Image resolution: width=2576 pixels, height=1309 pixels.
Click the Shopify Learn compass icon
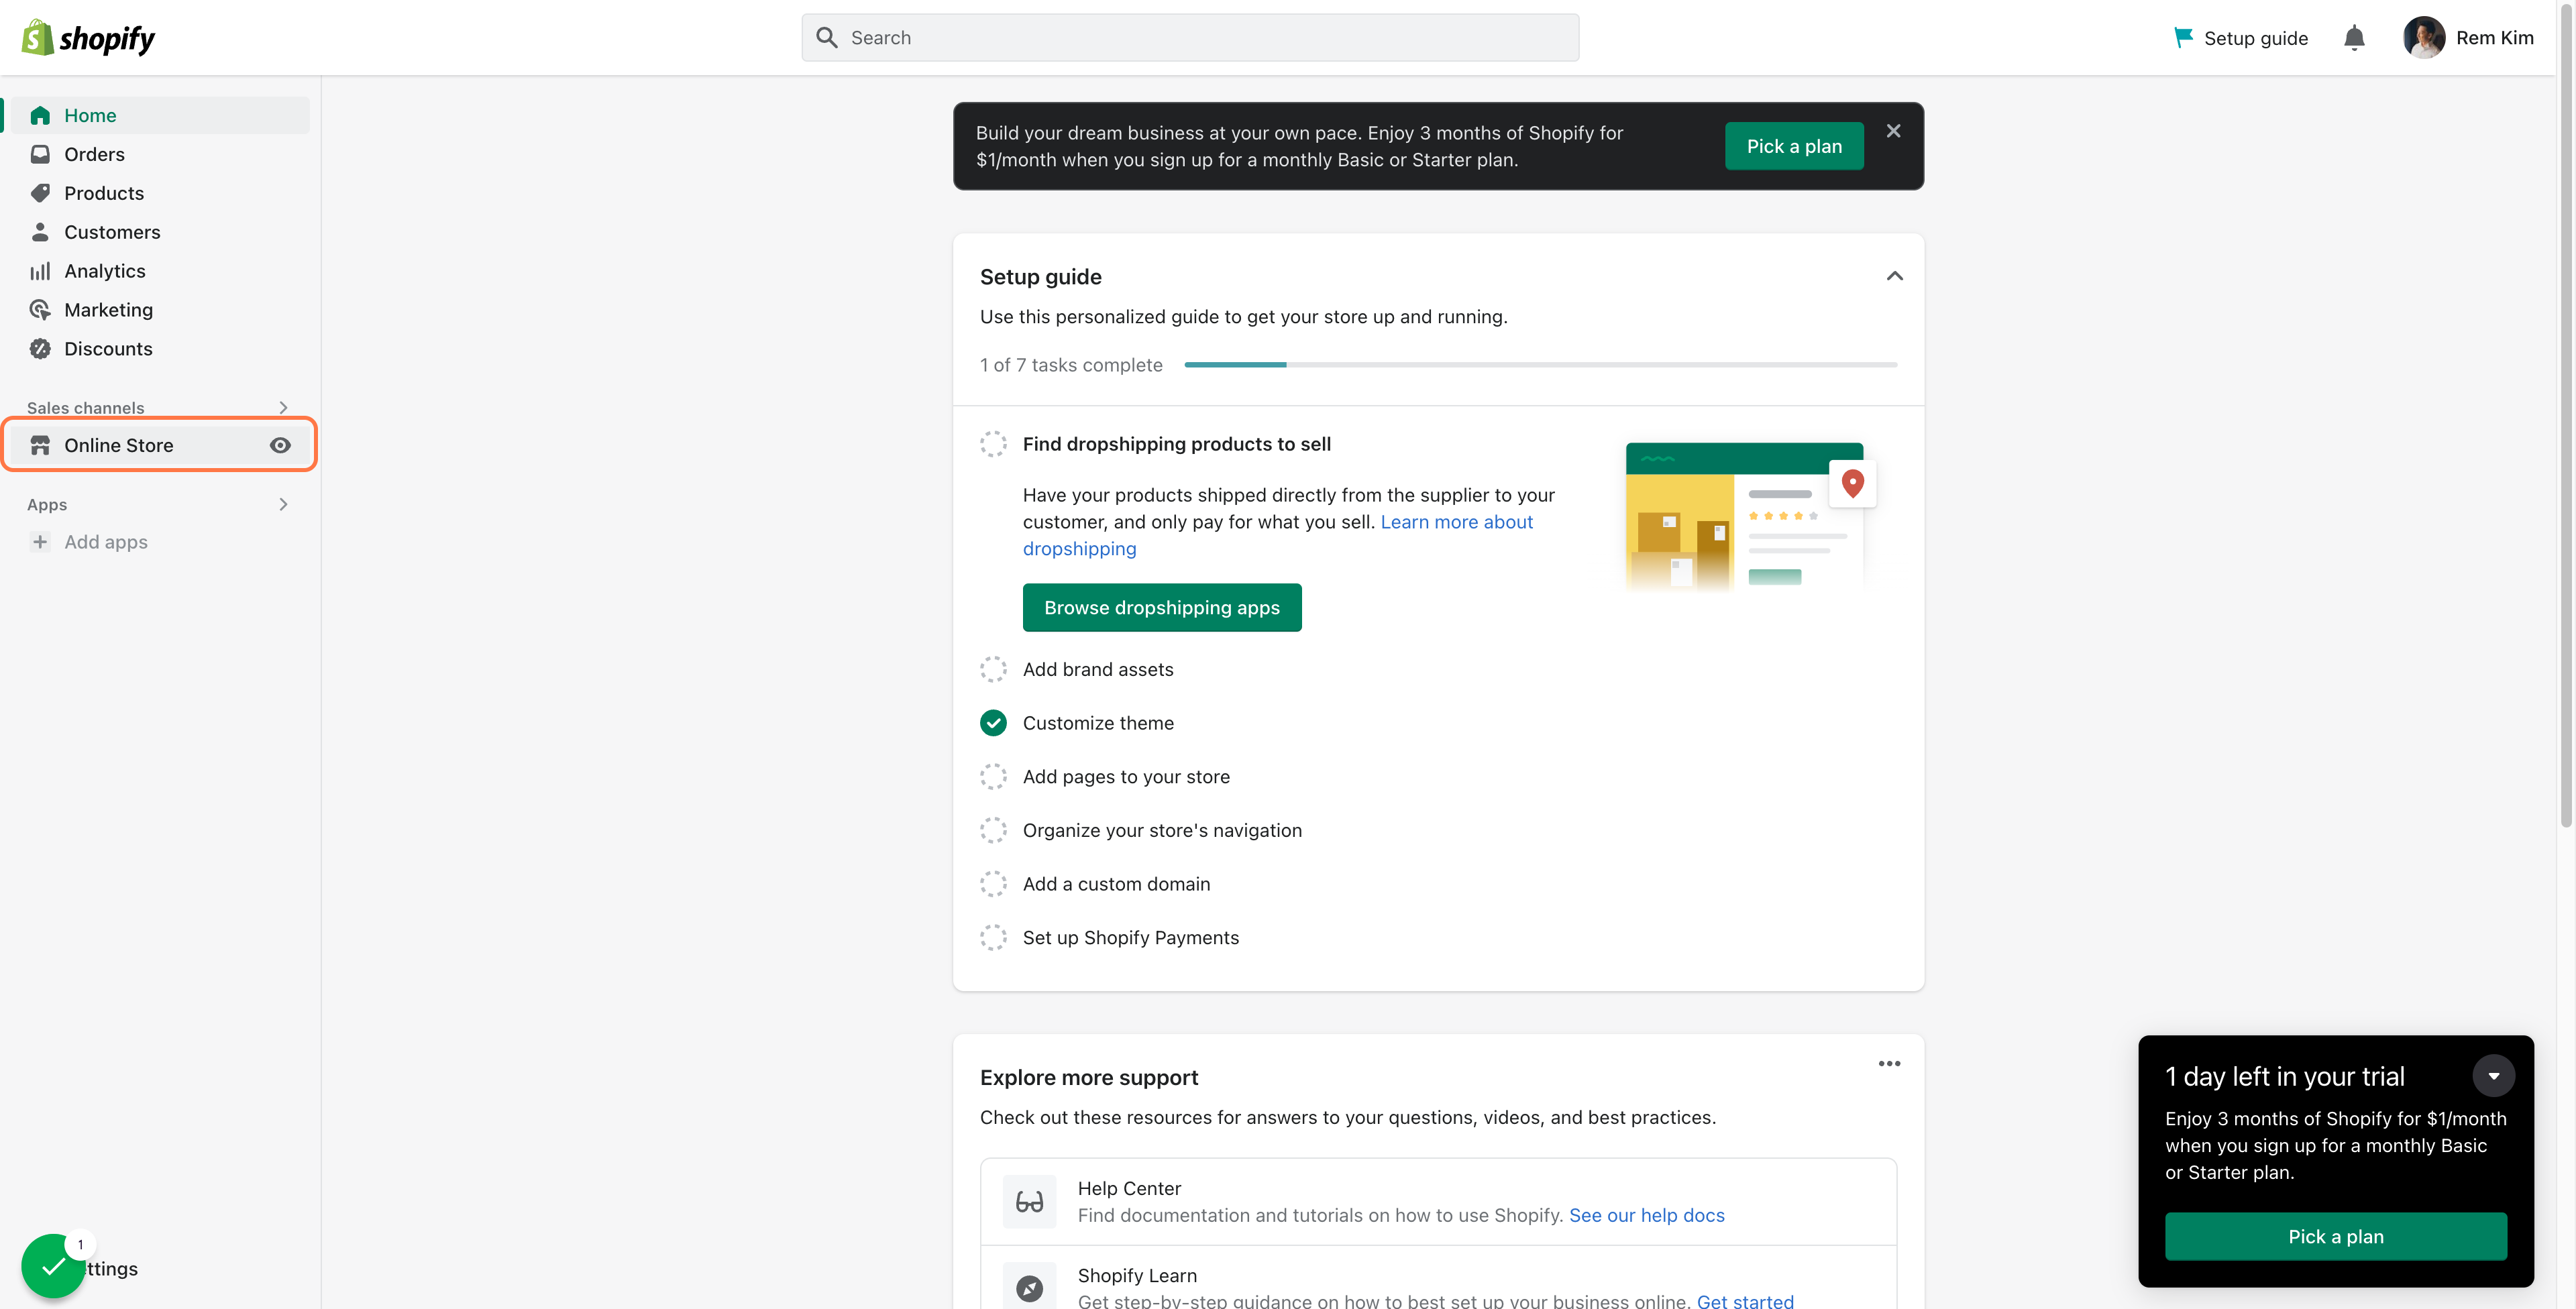point(1029,1288)
